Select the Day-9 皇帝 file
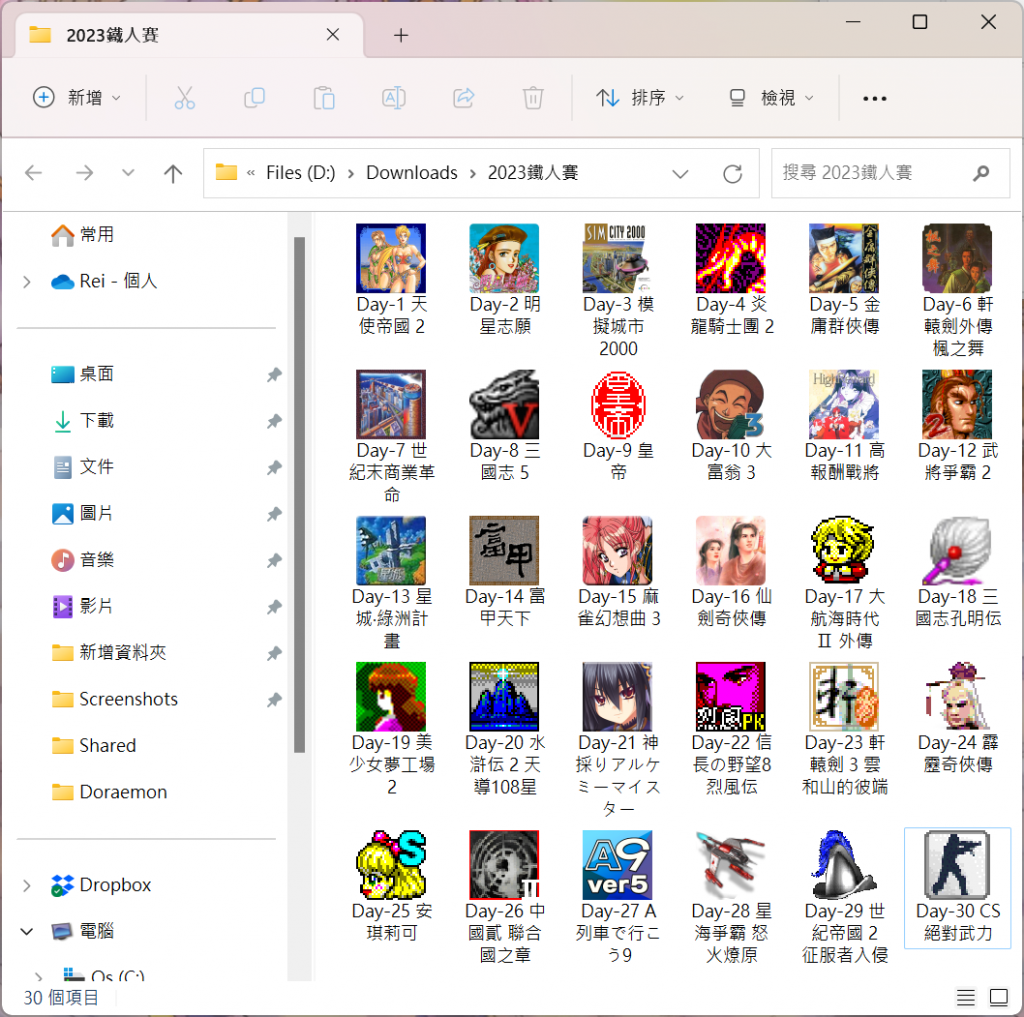1024x1017 pixels. coord(618,425)
